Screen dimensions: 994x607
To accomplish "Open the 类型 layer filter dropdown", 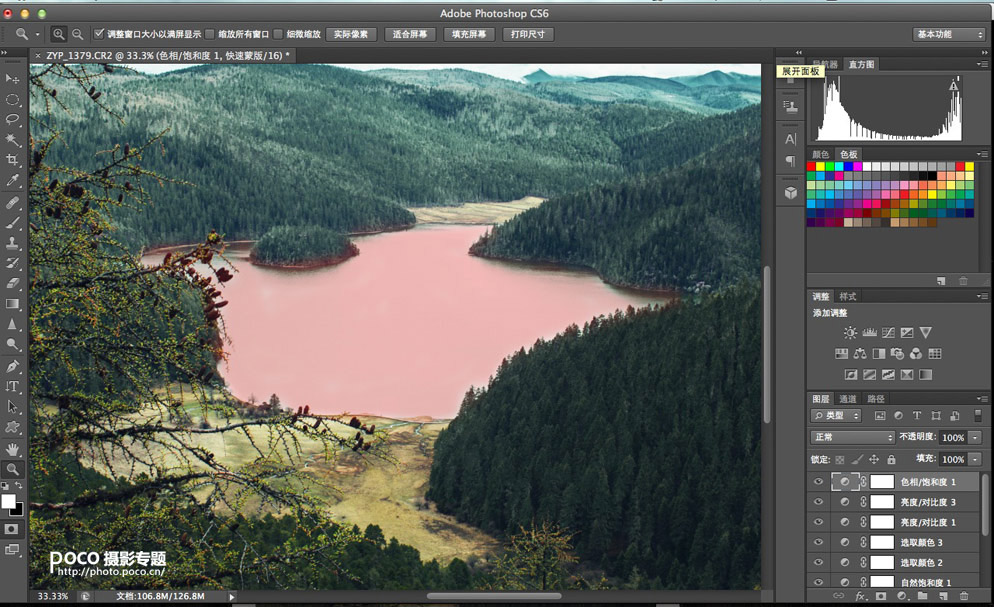I will tap(836, 416).
